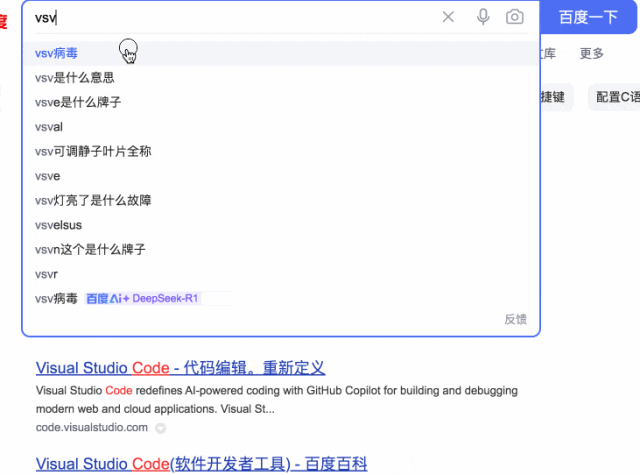Click the 百度一下 search button
640x475 pixels.
(x=588, y=17)
